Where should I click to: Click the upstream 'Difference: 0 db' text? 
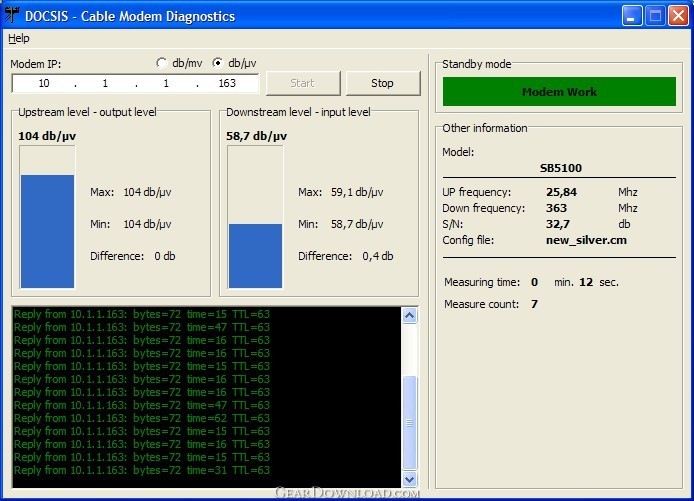coord(133,256)
